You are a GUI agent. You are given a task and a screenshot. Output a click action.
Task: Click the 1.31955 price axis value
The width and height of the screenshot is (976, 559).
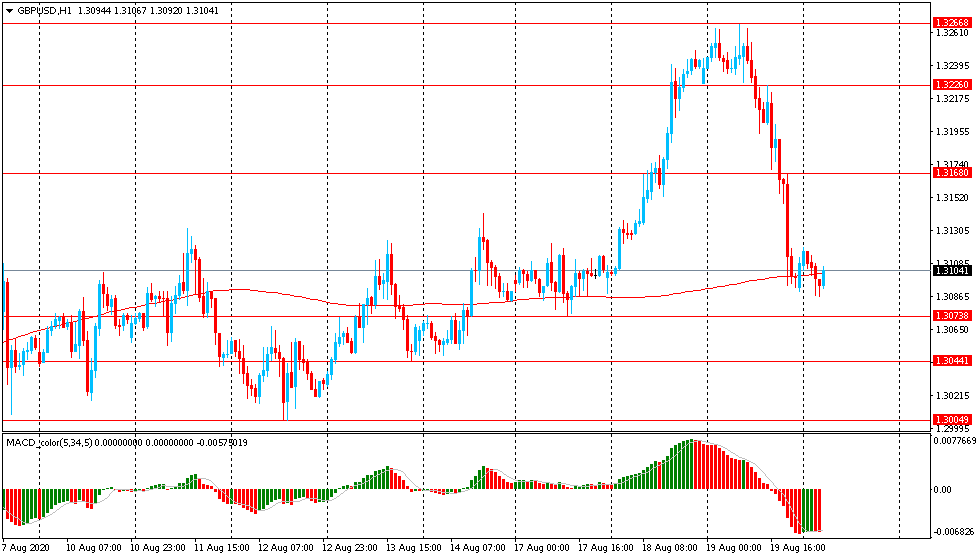(953, 132)
